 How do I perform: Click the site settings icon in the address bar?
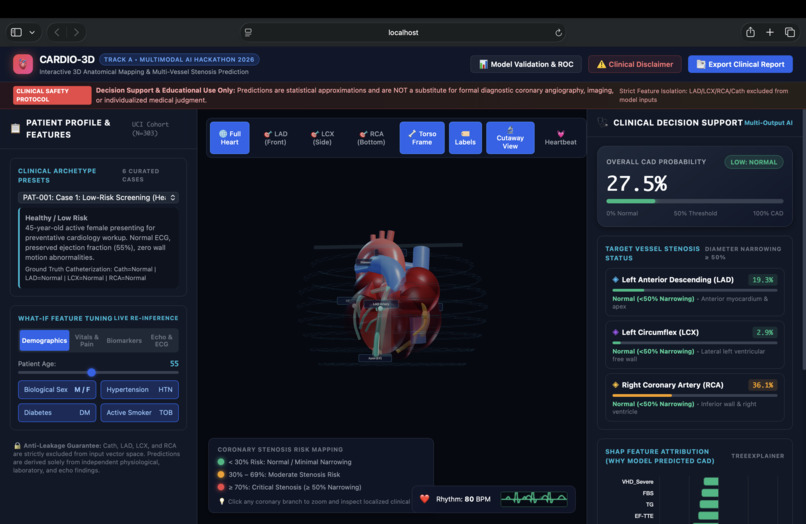point(248,32)
